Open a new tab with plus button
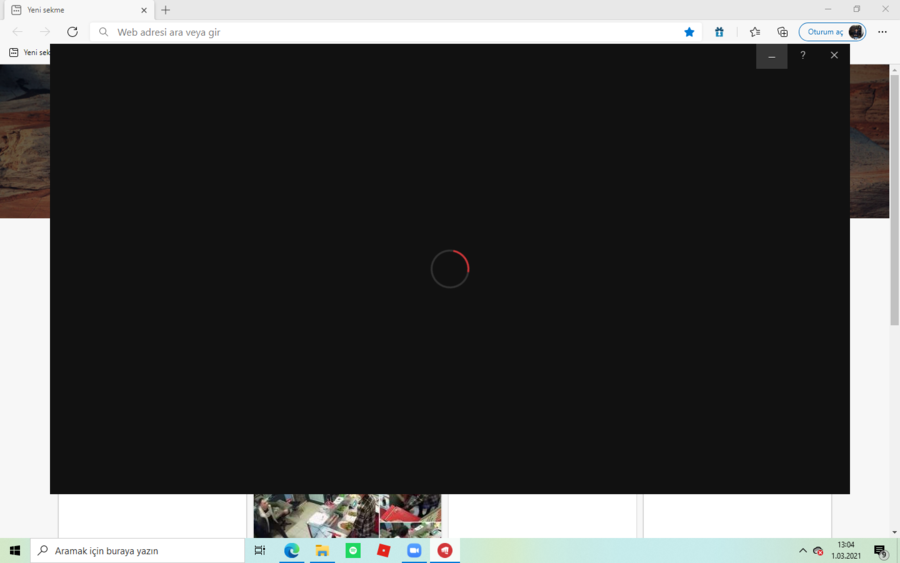 click(x=165, y=10)
